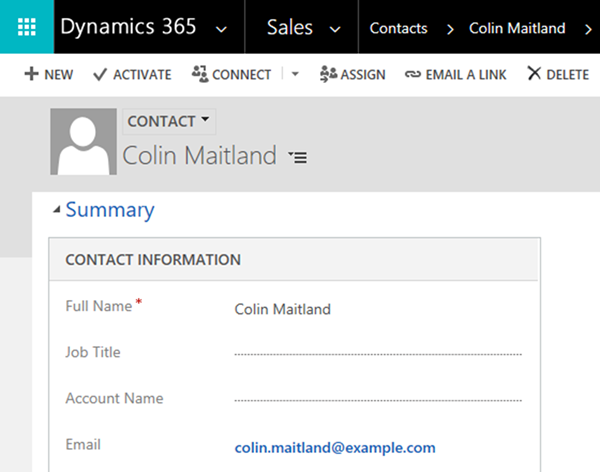600x472 pixels.
Task: Click the EMAIL A LINK chain icon
Action: click(x=412, y=75)
